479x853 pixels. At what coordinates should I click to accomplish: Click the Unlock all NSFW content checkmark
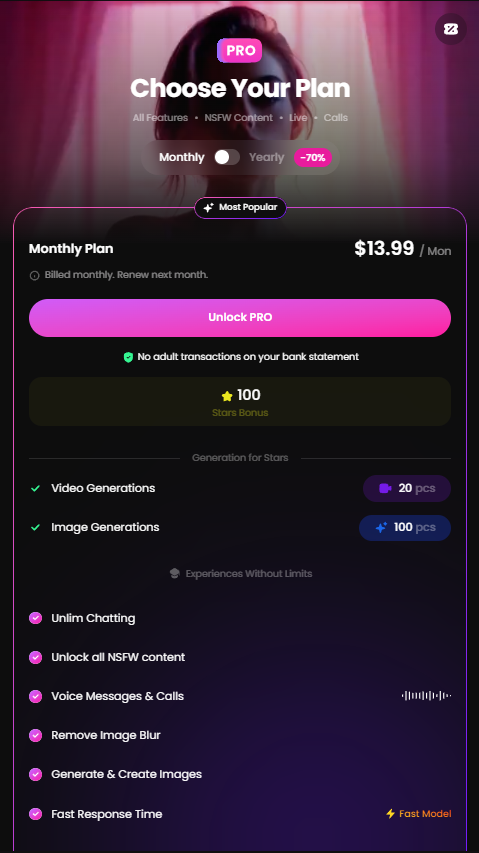35,657
